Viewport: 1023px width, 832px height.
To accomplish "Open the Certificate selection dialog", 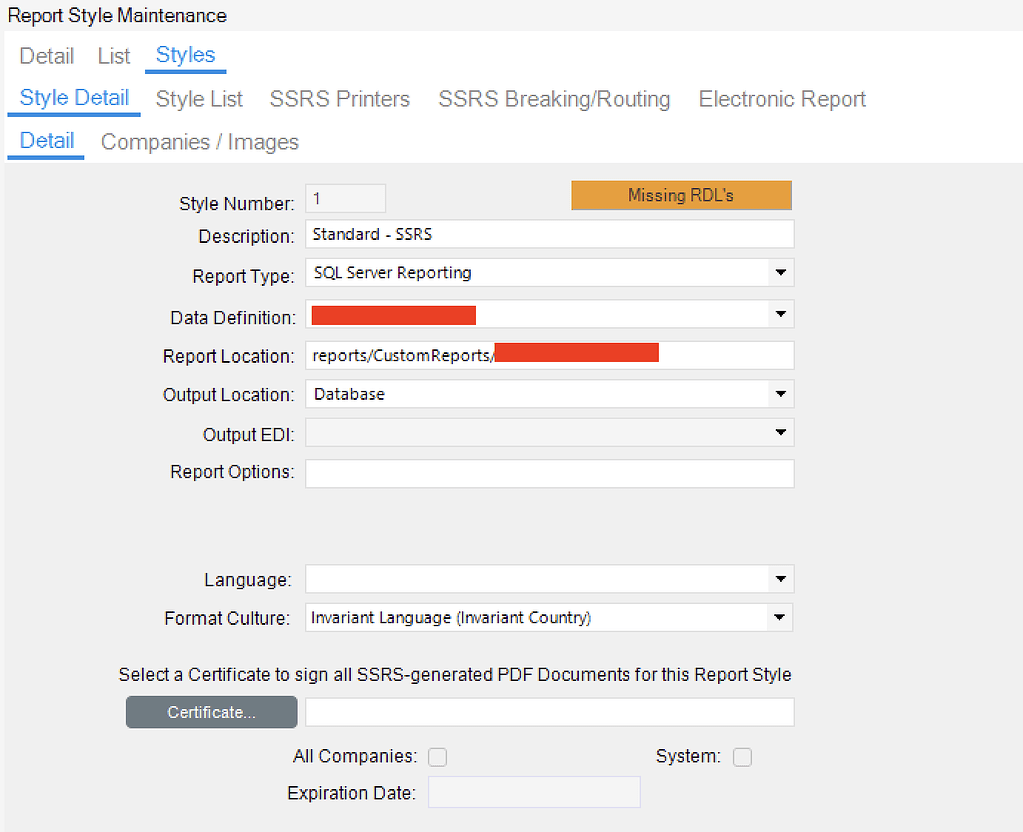I will pos(211,712).
